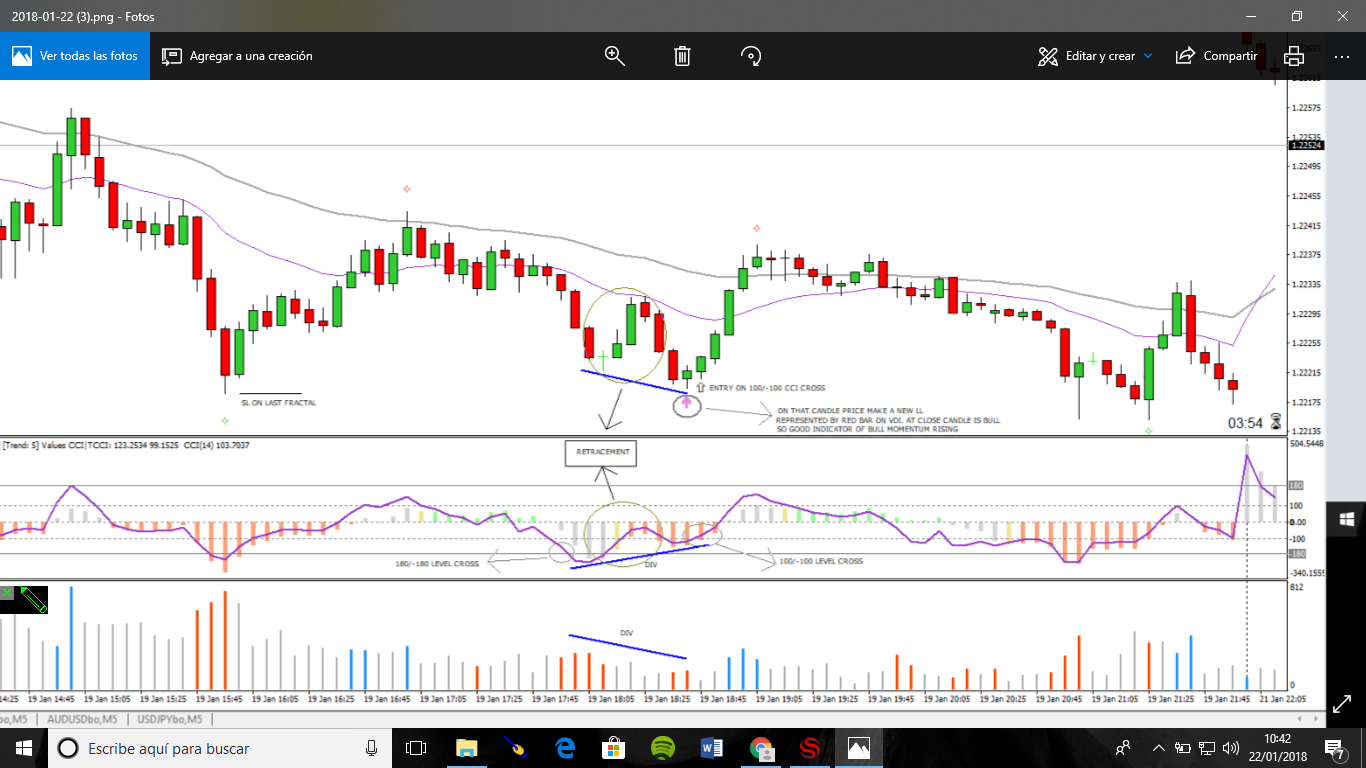Viewport: 1366px width, 768px height.
Task: Select the AUDUSDbo,M5 chart tab
Action: pos(82,719)
